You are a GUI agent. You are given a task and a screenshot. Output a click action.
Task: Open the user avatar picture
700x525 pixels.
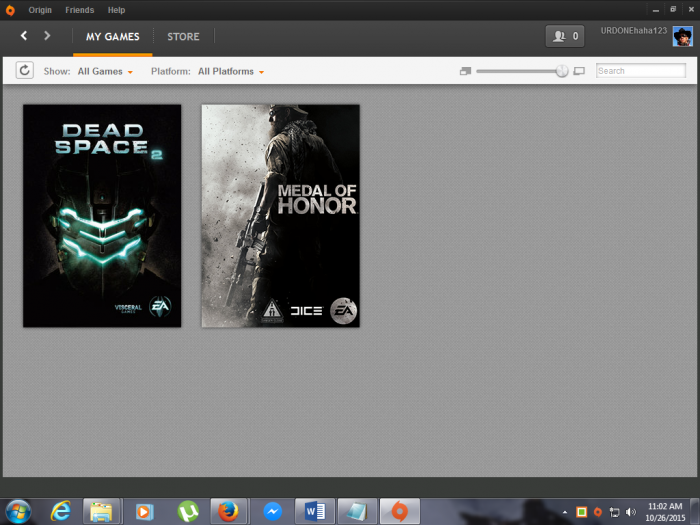click(x=683, y=36)
